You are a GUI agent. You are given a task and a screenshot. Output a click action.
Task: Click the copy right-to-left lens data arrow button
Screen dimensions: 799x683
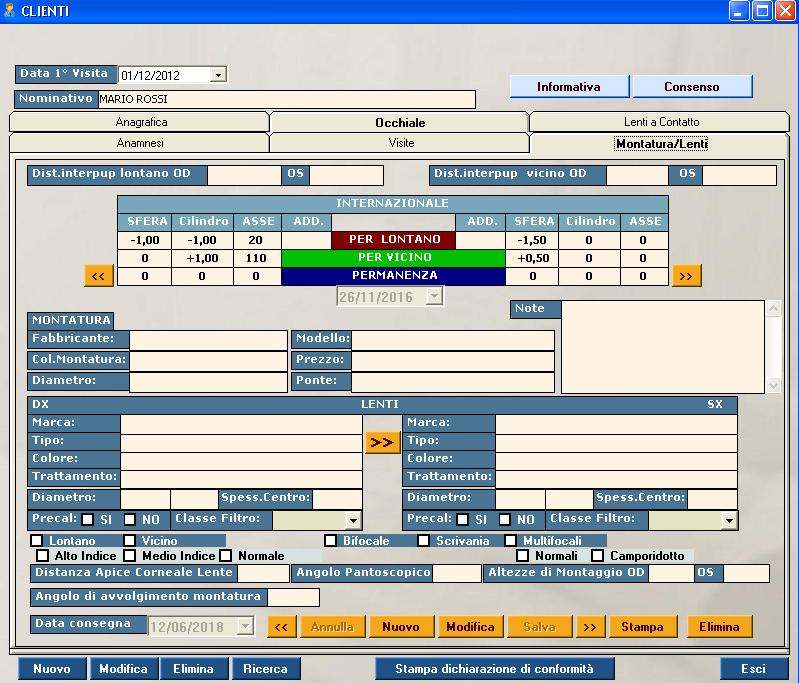point(382,442)
